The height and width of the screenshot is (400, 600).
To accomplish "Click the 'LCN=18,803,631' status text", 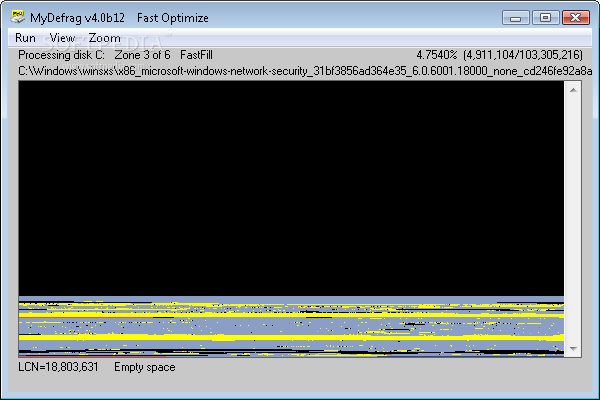I will (58, 367).
